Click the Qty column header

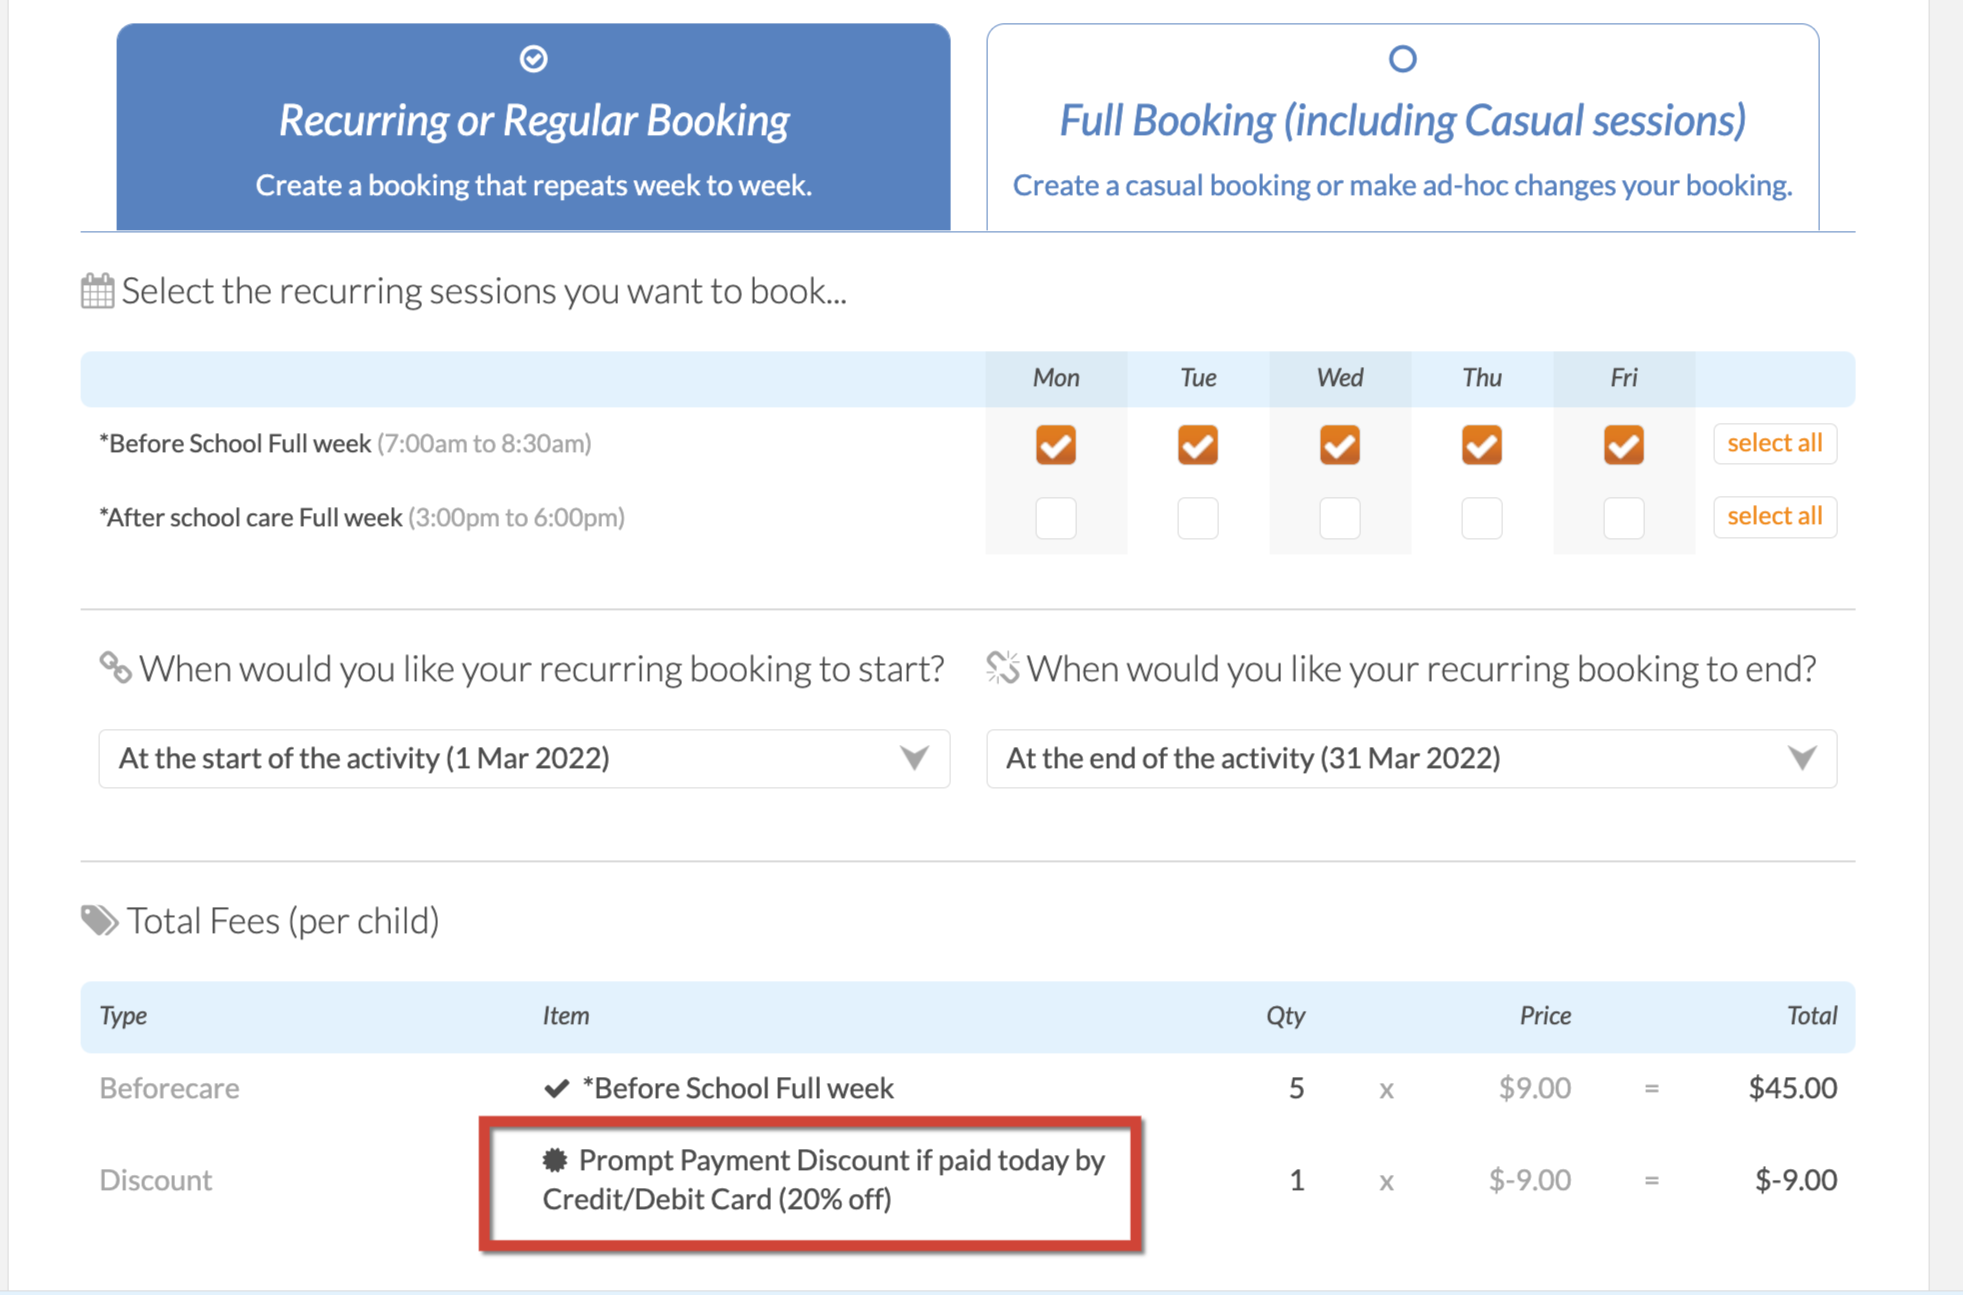point(1286,1016)
